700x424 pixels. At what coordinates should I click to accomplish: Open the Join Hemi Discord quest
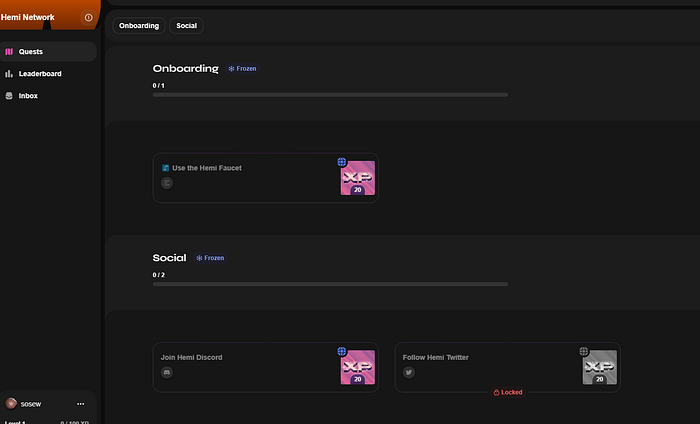click(266, 367)
